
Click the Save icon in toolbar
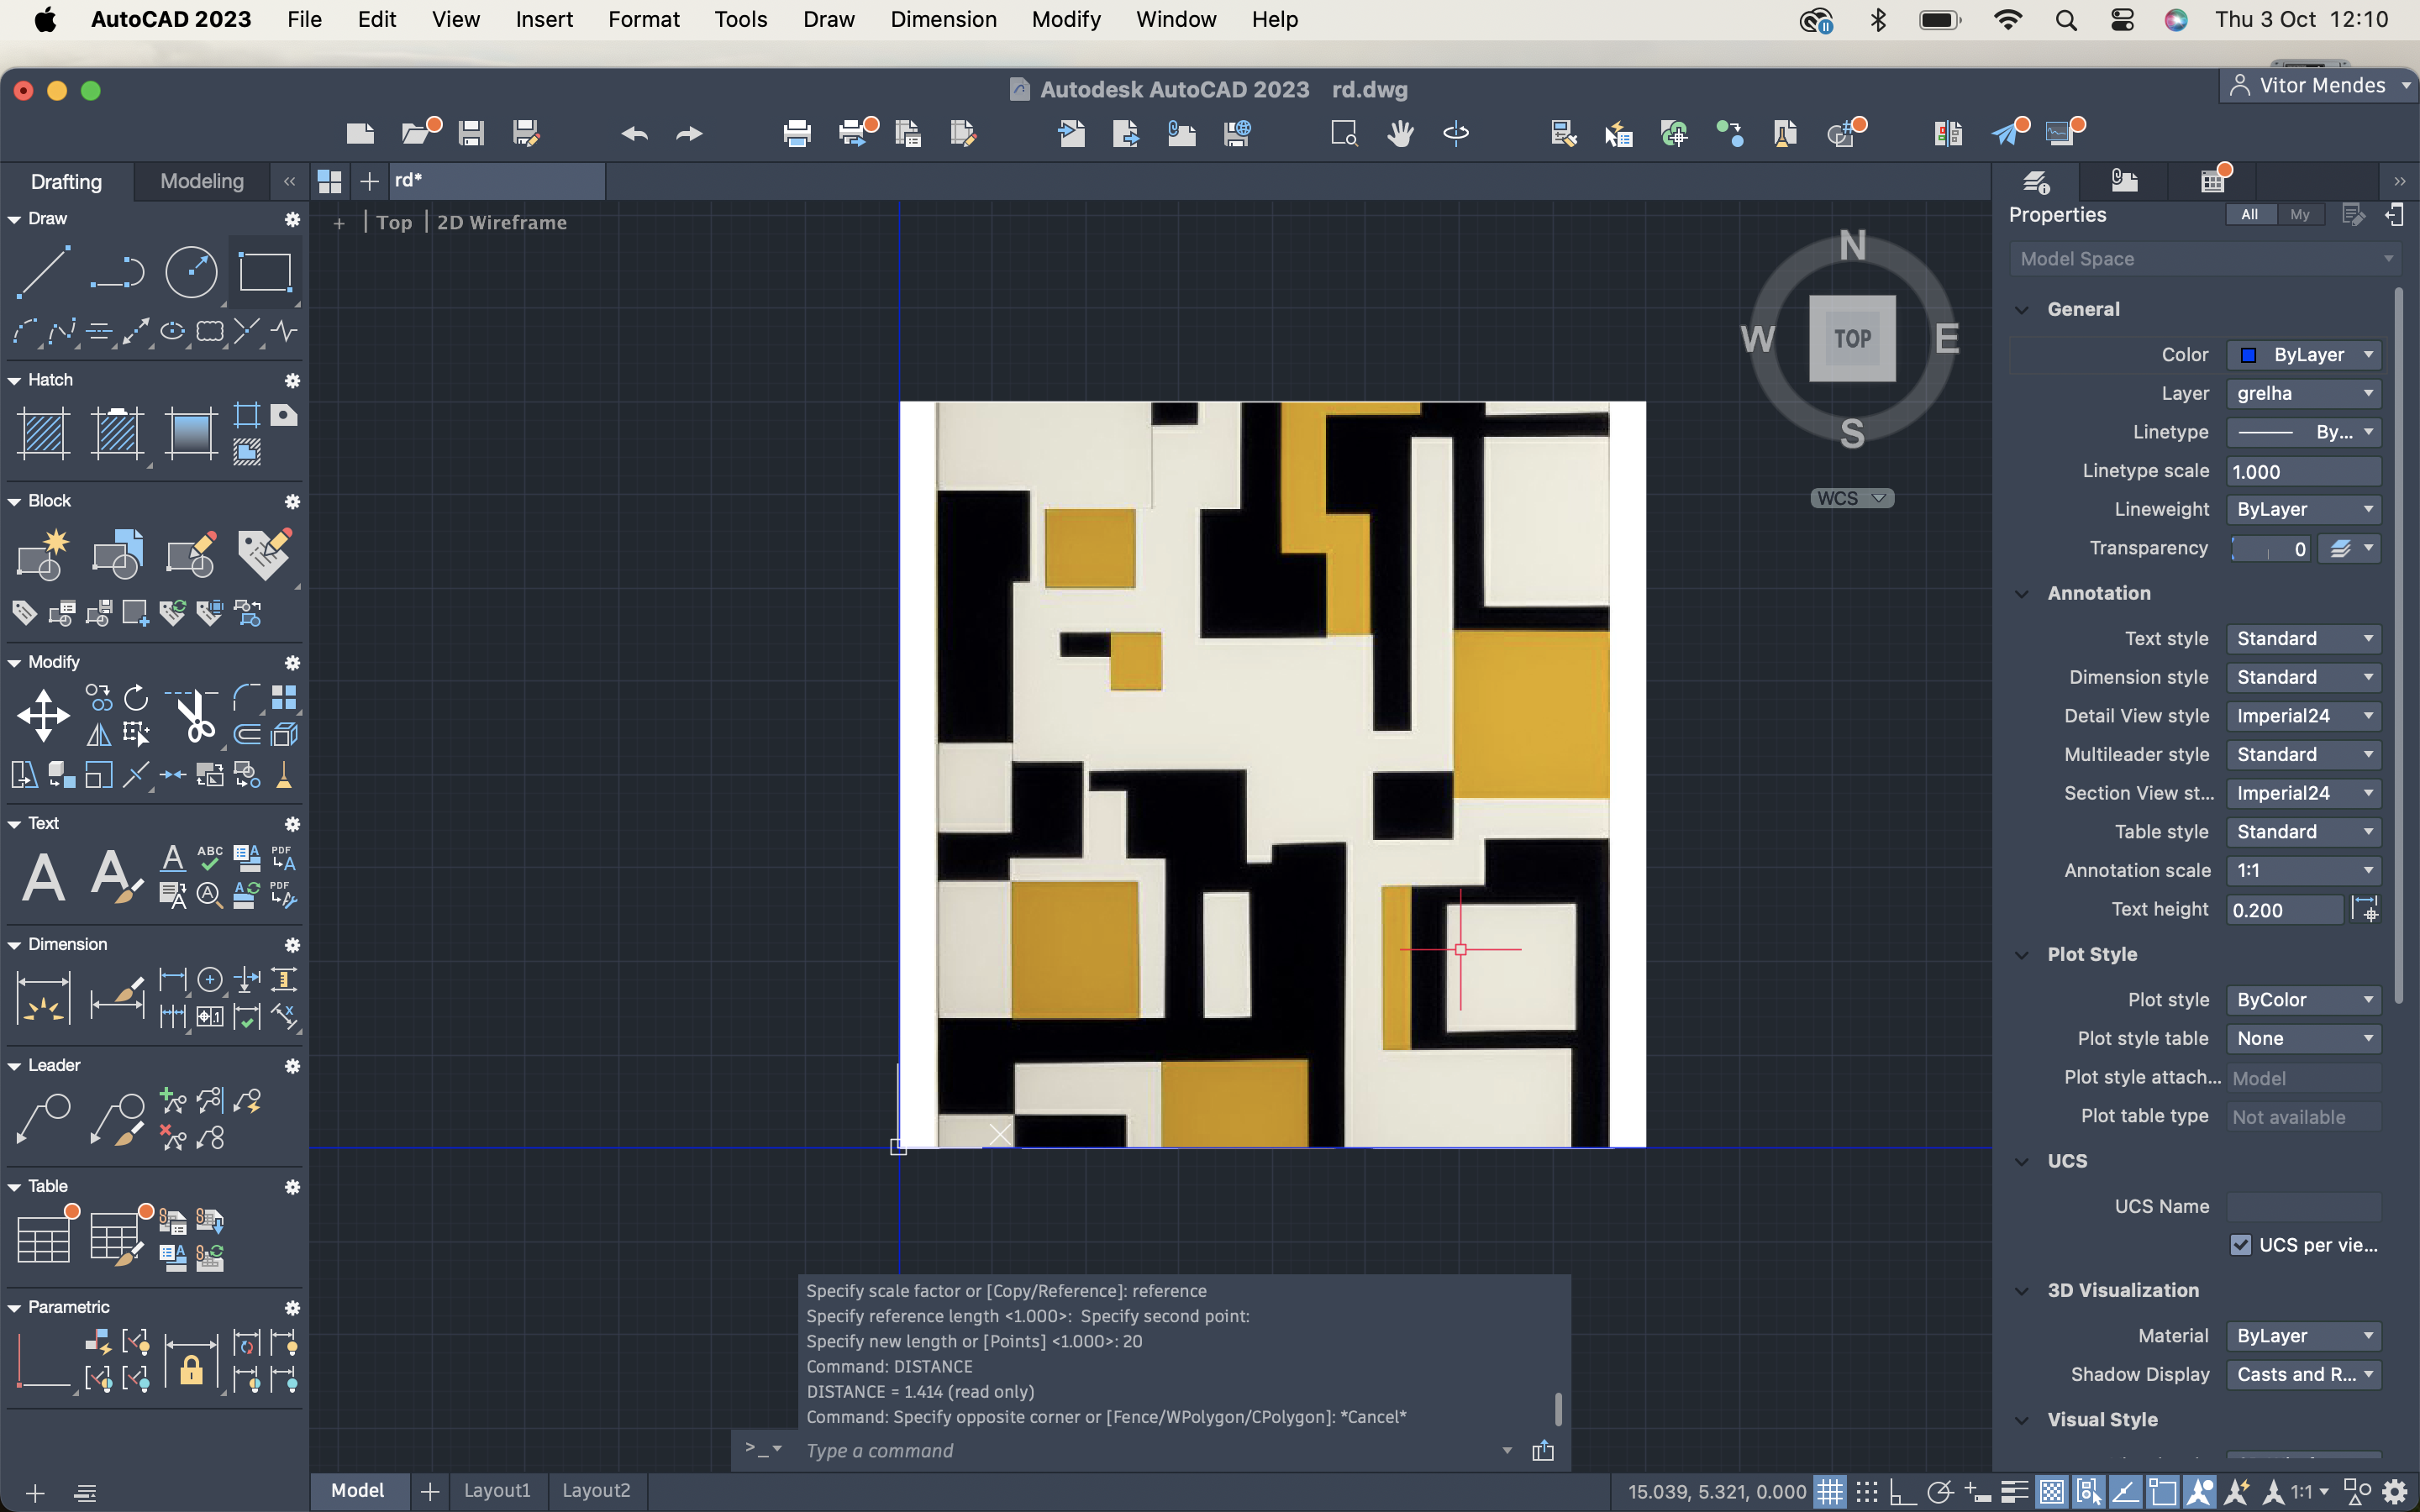[x=471, y=133]
